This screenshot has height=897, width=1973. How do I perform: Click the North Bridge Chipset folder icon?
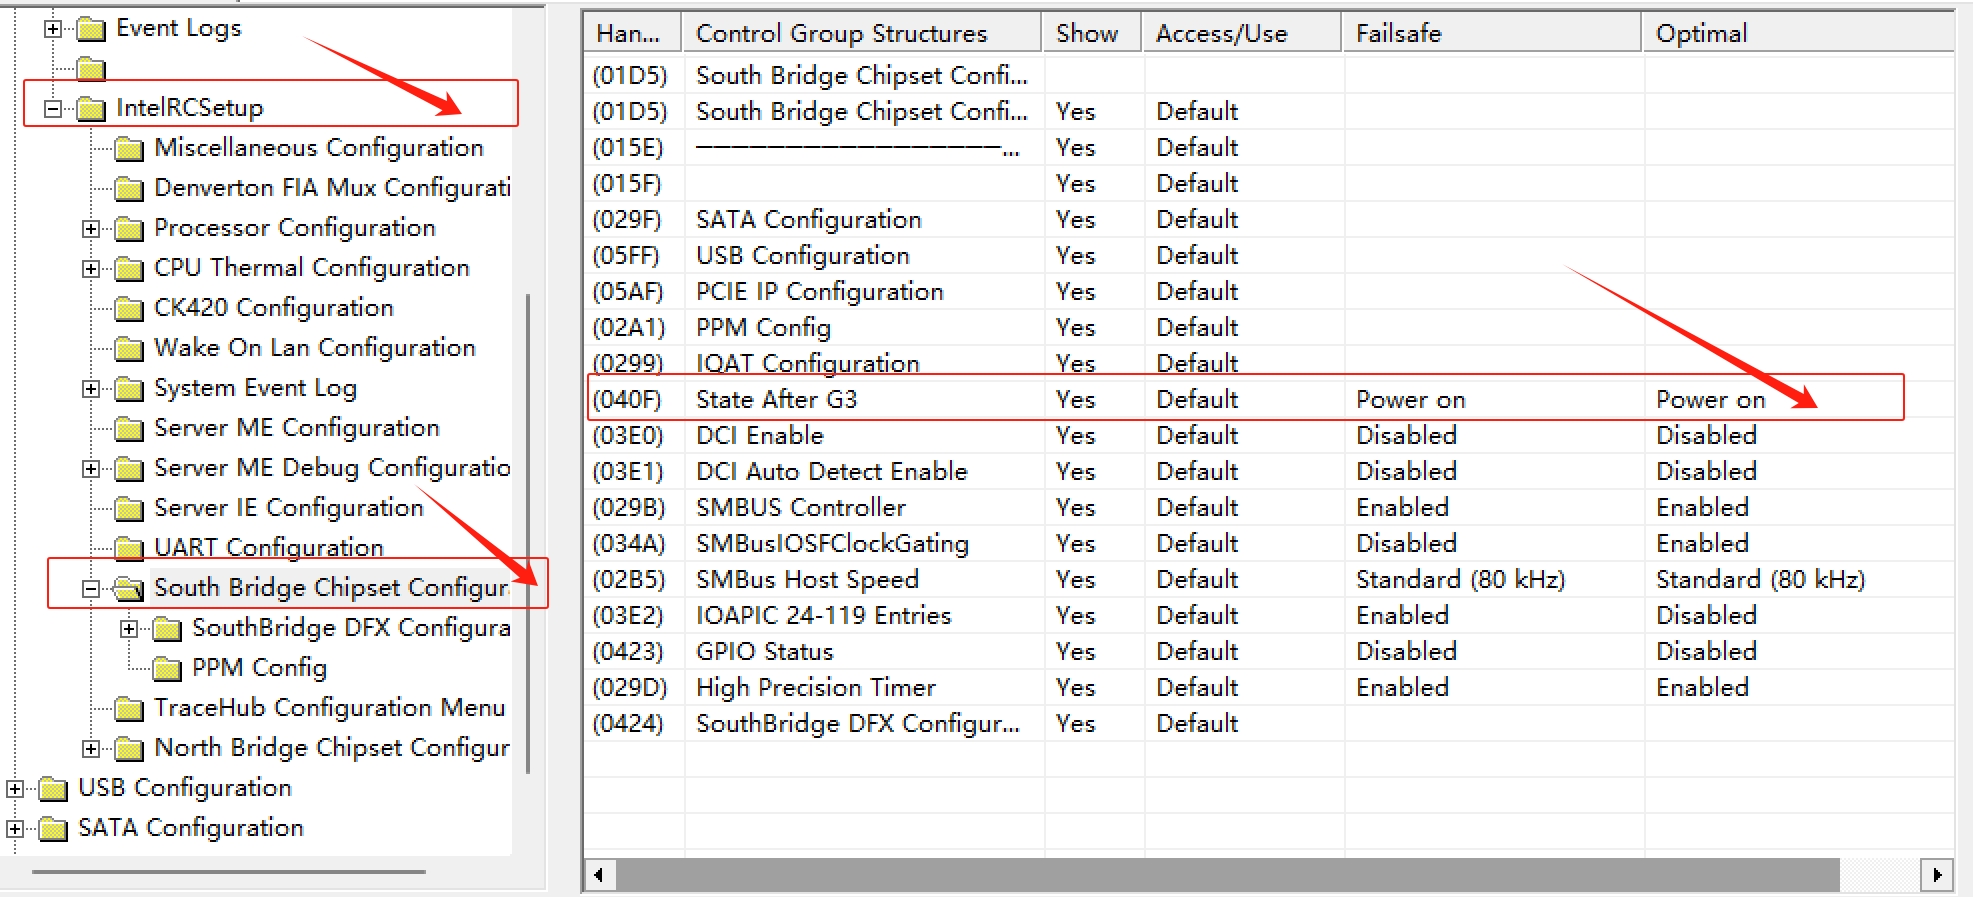click(129, 749)
